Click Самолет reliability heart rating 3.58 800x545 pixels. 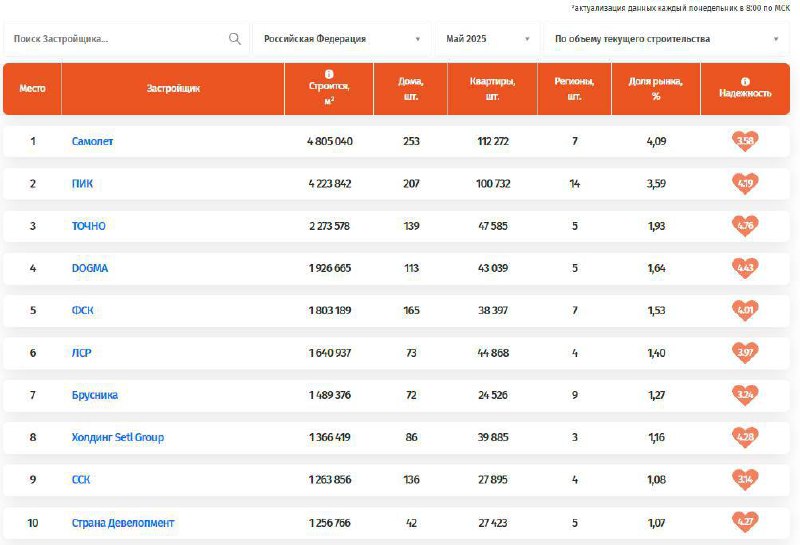click(x=745, y=141)
